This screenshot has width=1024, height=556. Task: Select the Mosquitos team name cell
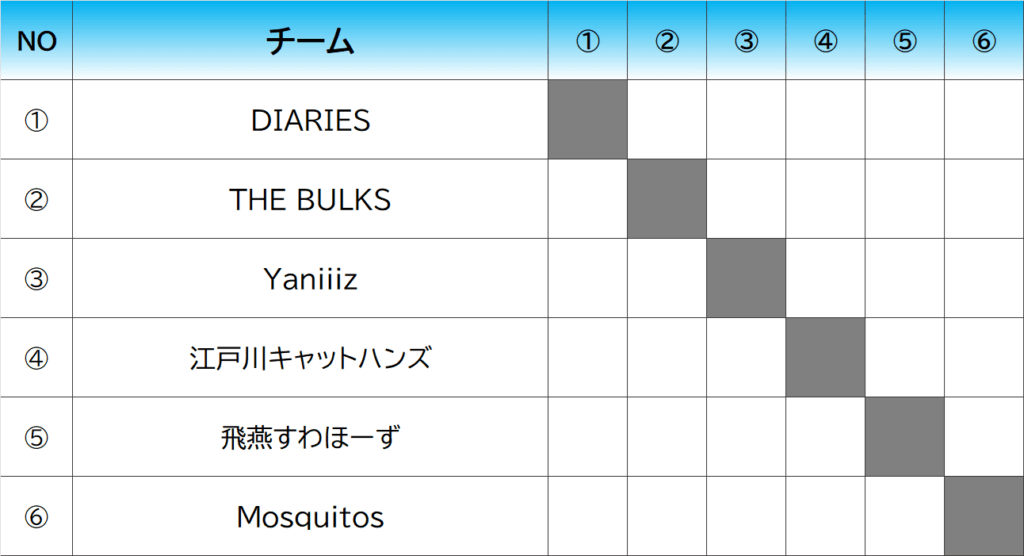[x=310, y=516]
